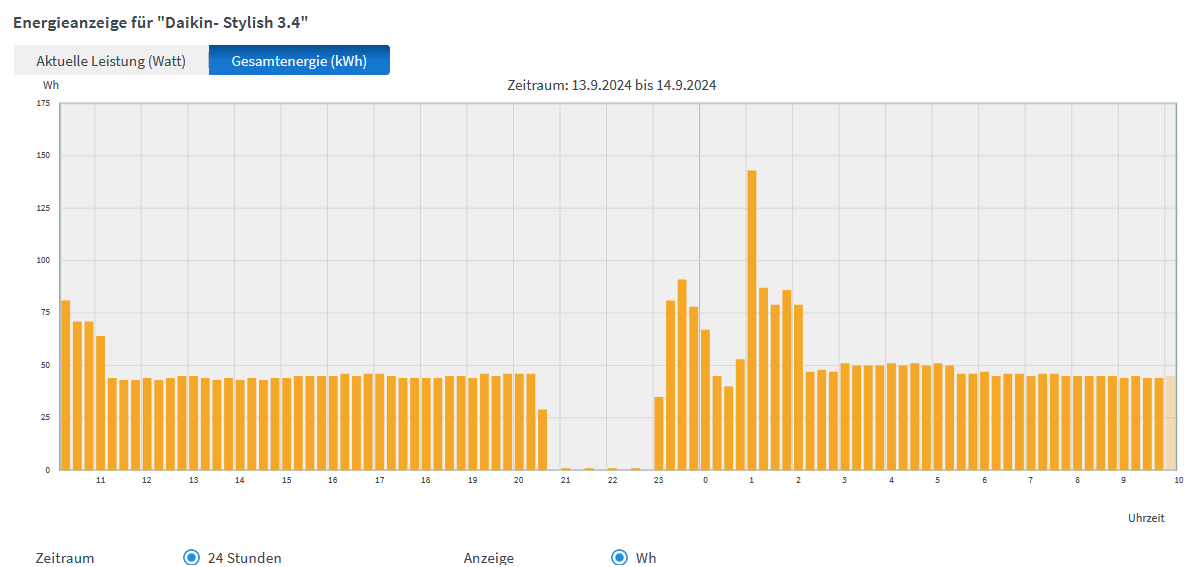Screen dimensions: 1196x567
Task: Click the 175 value on y-axis
Action: click(43, 104)
